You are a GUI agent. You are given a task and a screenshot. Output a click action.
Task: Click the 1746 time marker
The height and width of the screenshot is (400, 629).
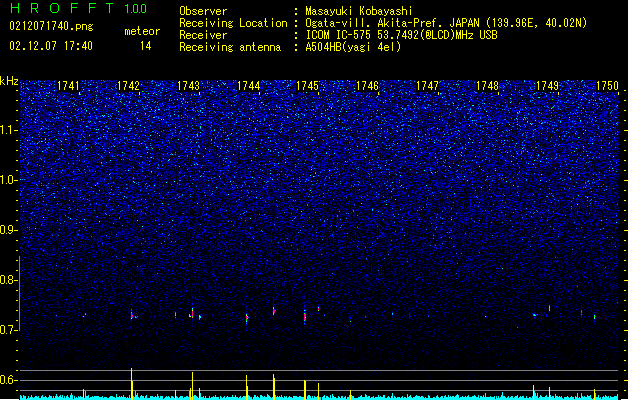367,86
